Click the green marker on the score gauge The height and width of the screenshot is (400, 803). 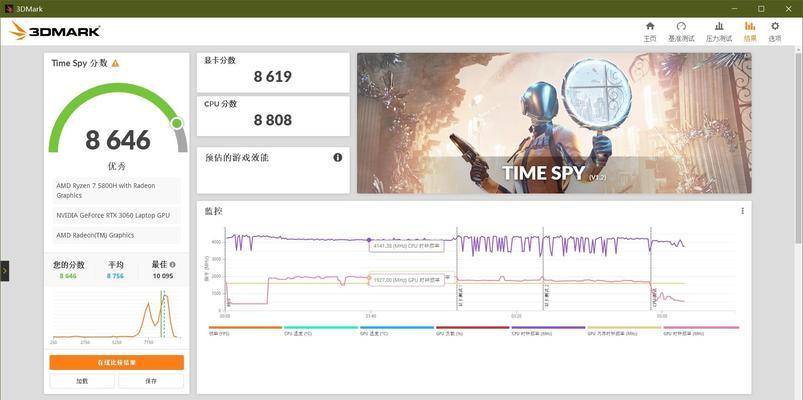[177, 123]
